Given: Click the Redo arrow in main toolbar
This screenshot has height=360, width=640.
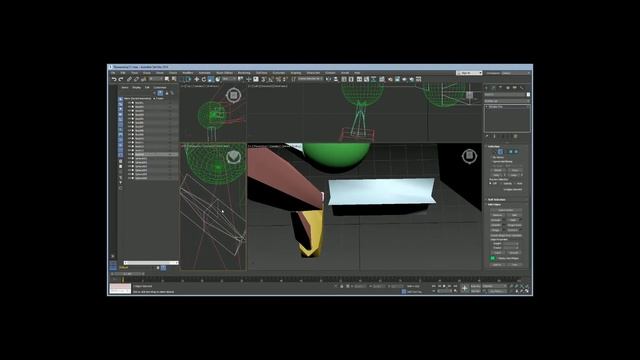Looking at the screenshot, I should pos(121,79).
